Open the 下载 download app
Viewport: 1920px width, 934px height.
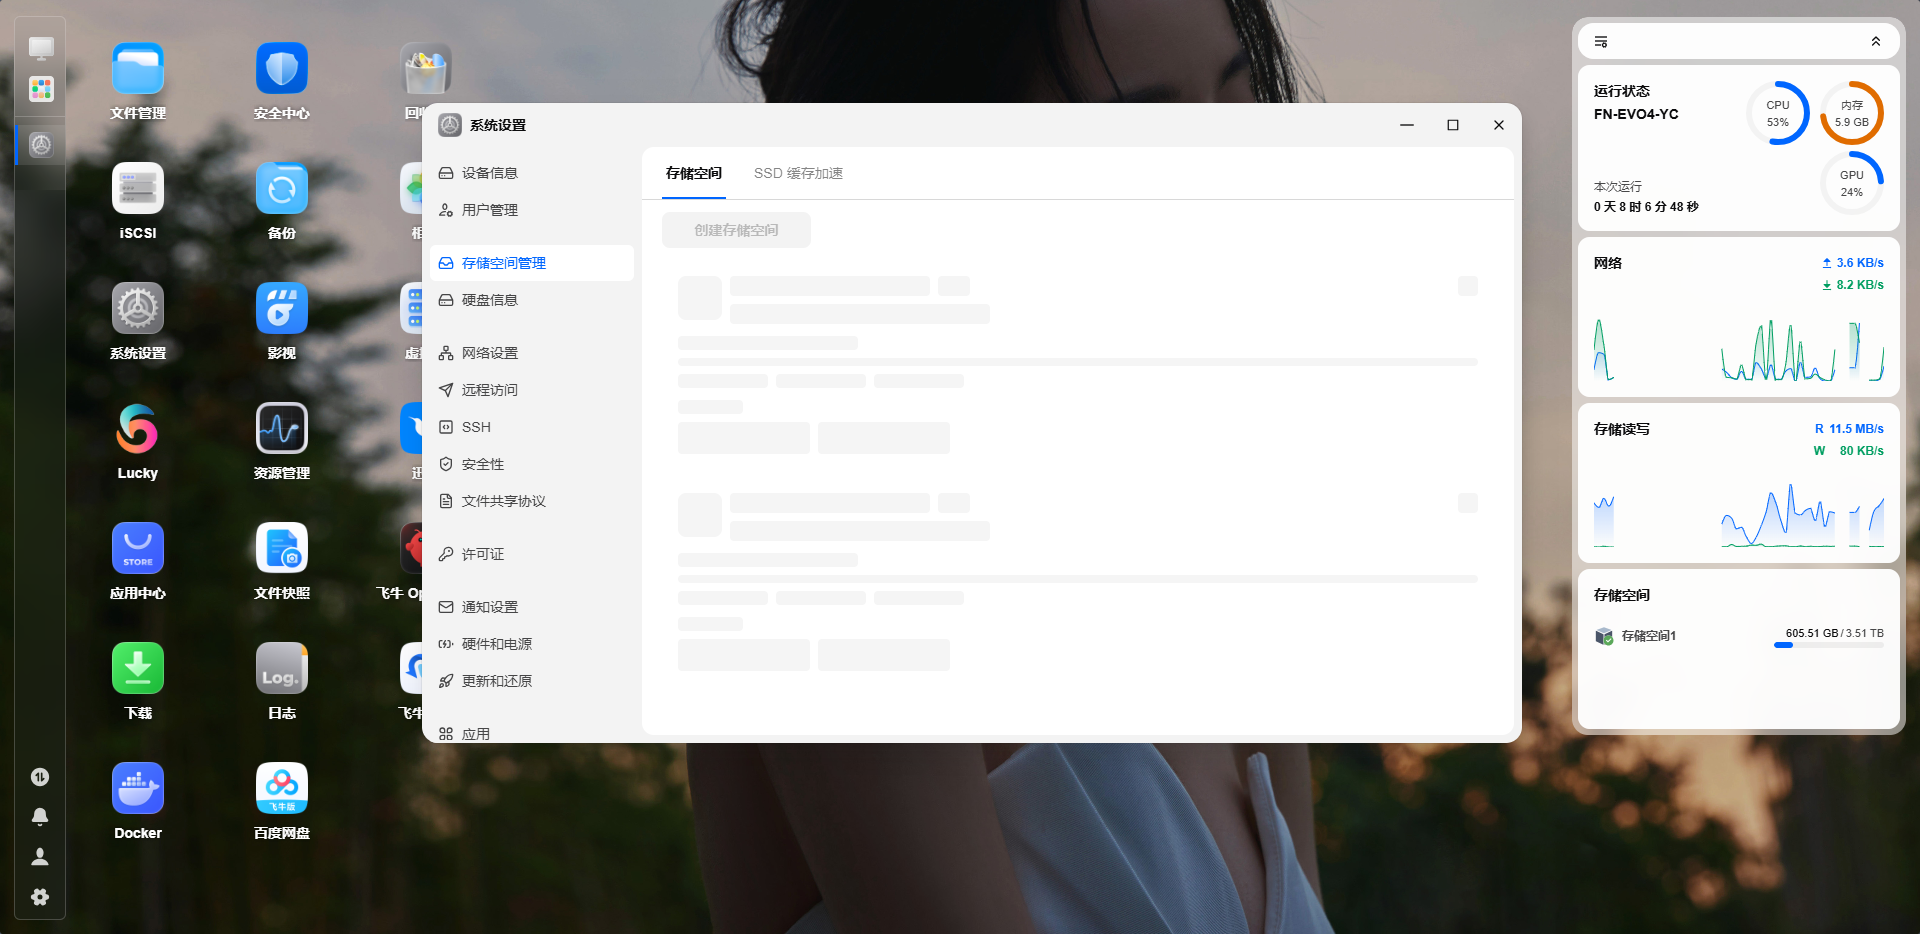(x=138, y=669)
